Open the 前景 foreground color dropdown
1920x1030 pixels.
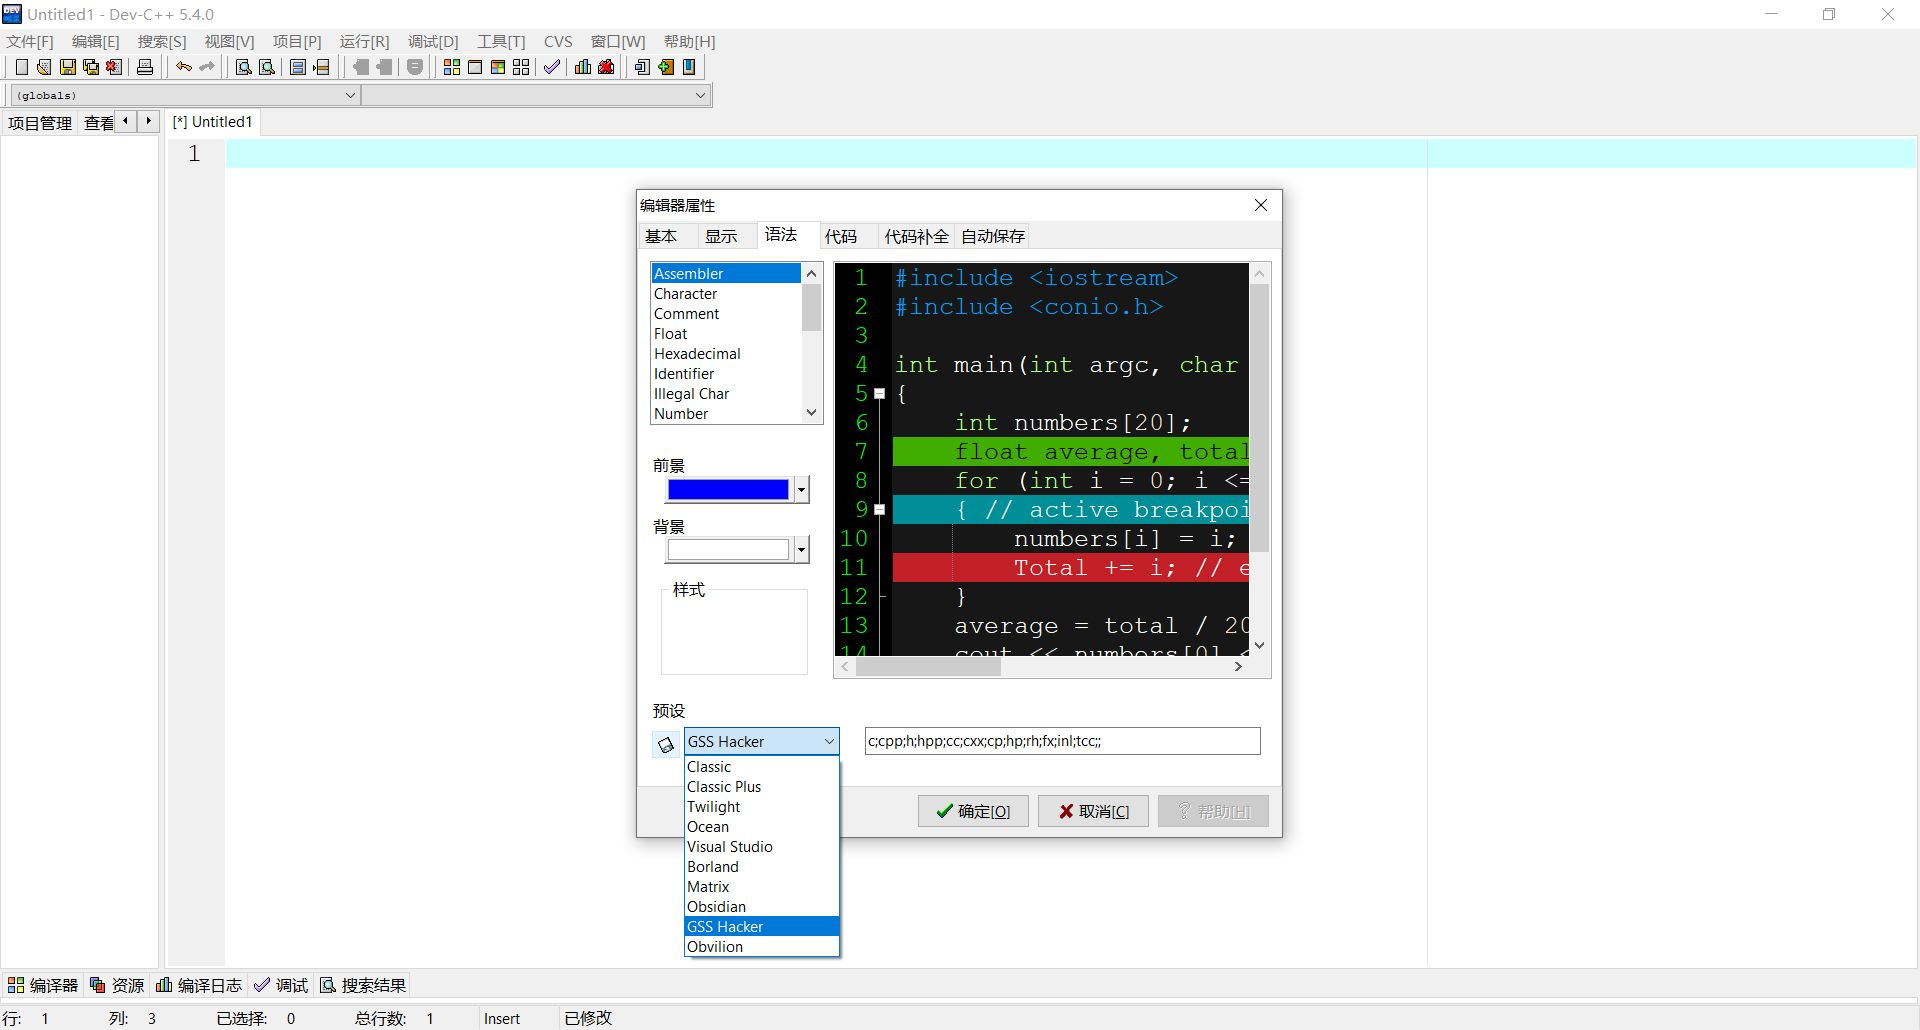[801, 489]
